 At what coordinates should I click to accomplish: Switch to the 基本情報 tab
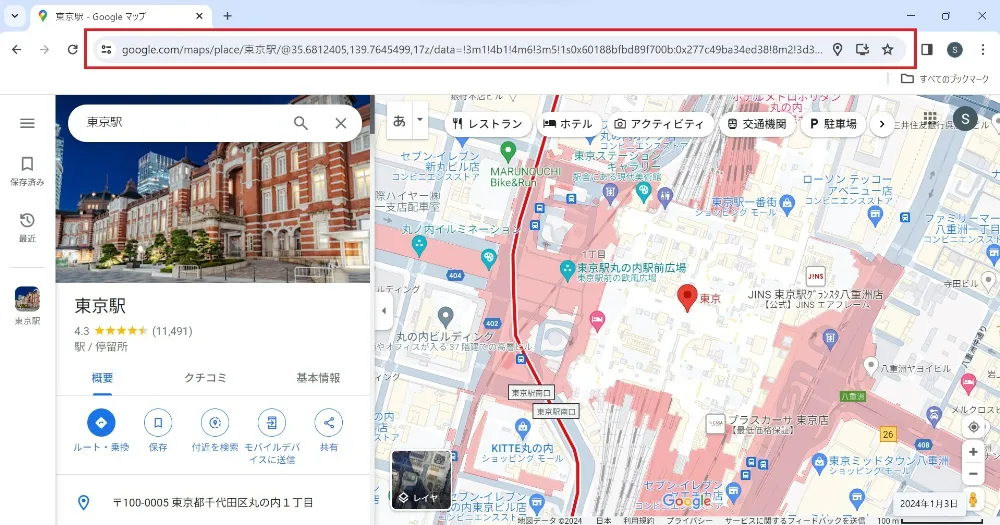[318, 378]
